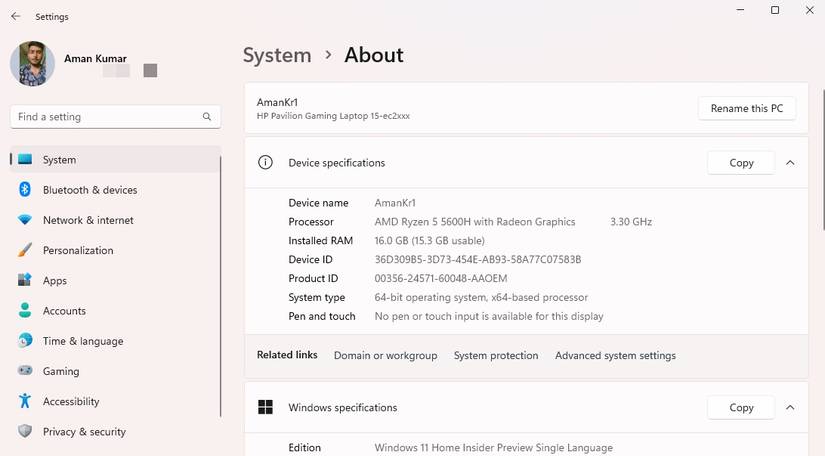Select System in the sidebar
The height and width of the screenshot is (456, 825).
[59, 160]
